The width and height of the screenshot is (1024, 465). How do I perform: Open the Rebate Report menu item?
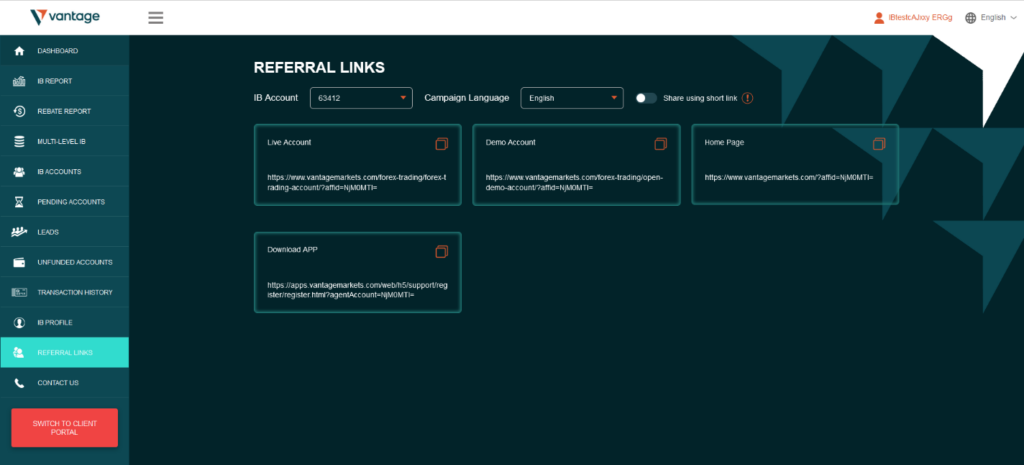pos(63,111)
